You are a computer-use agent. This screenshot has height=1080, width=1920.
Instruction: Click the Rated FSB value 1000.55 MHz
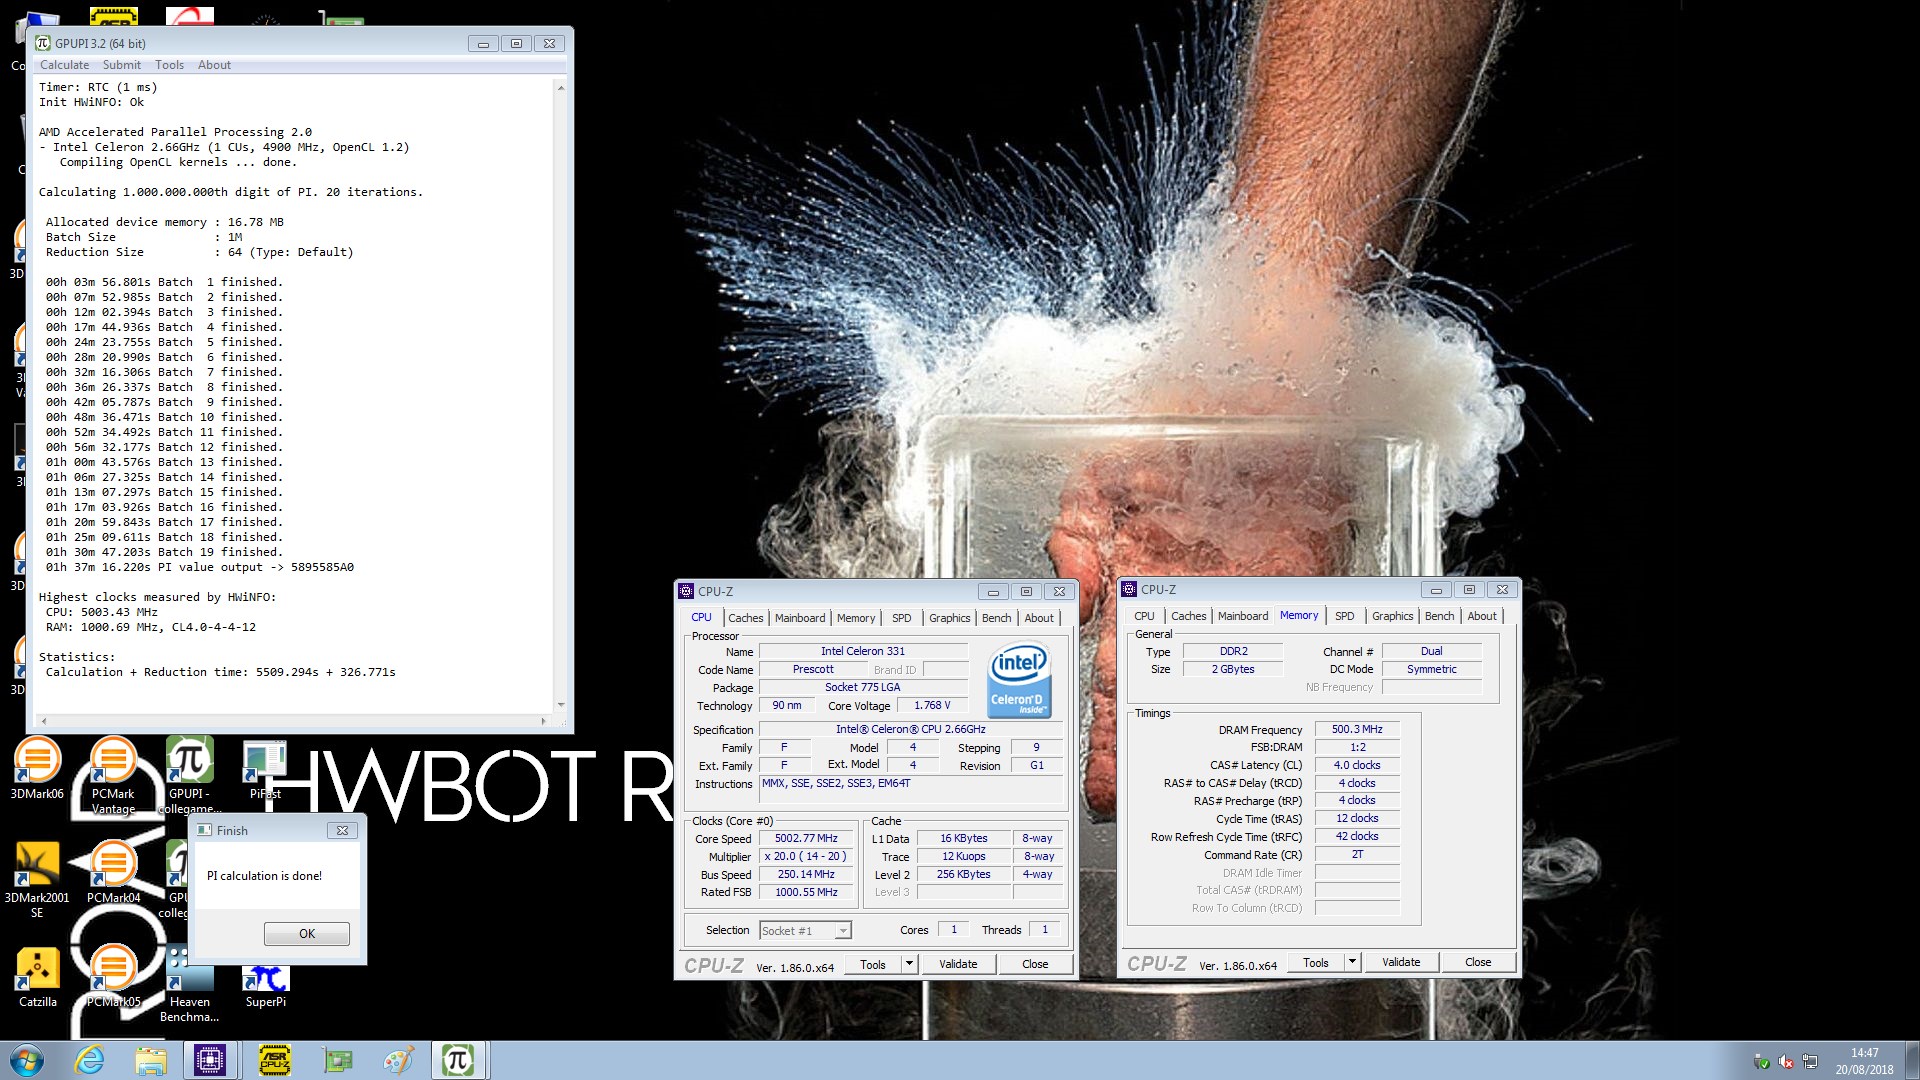[x=806, y=892]
